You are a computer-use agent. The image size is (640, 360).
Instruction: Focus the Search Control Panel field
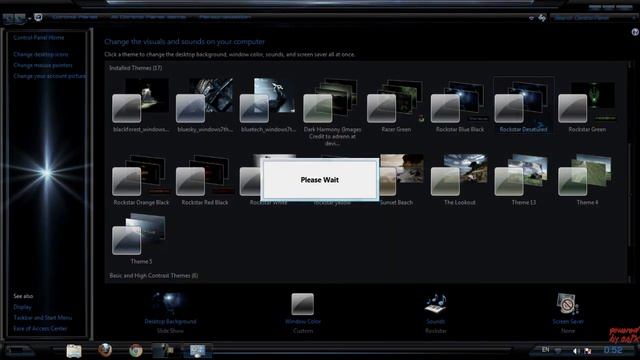tap(594, 18)
